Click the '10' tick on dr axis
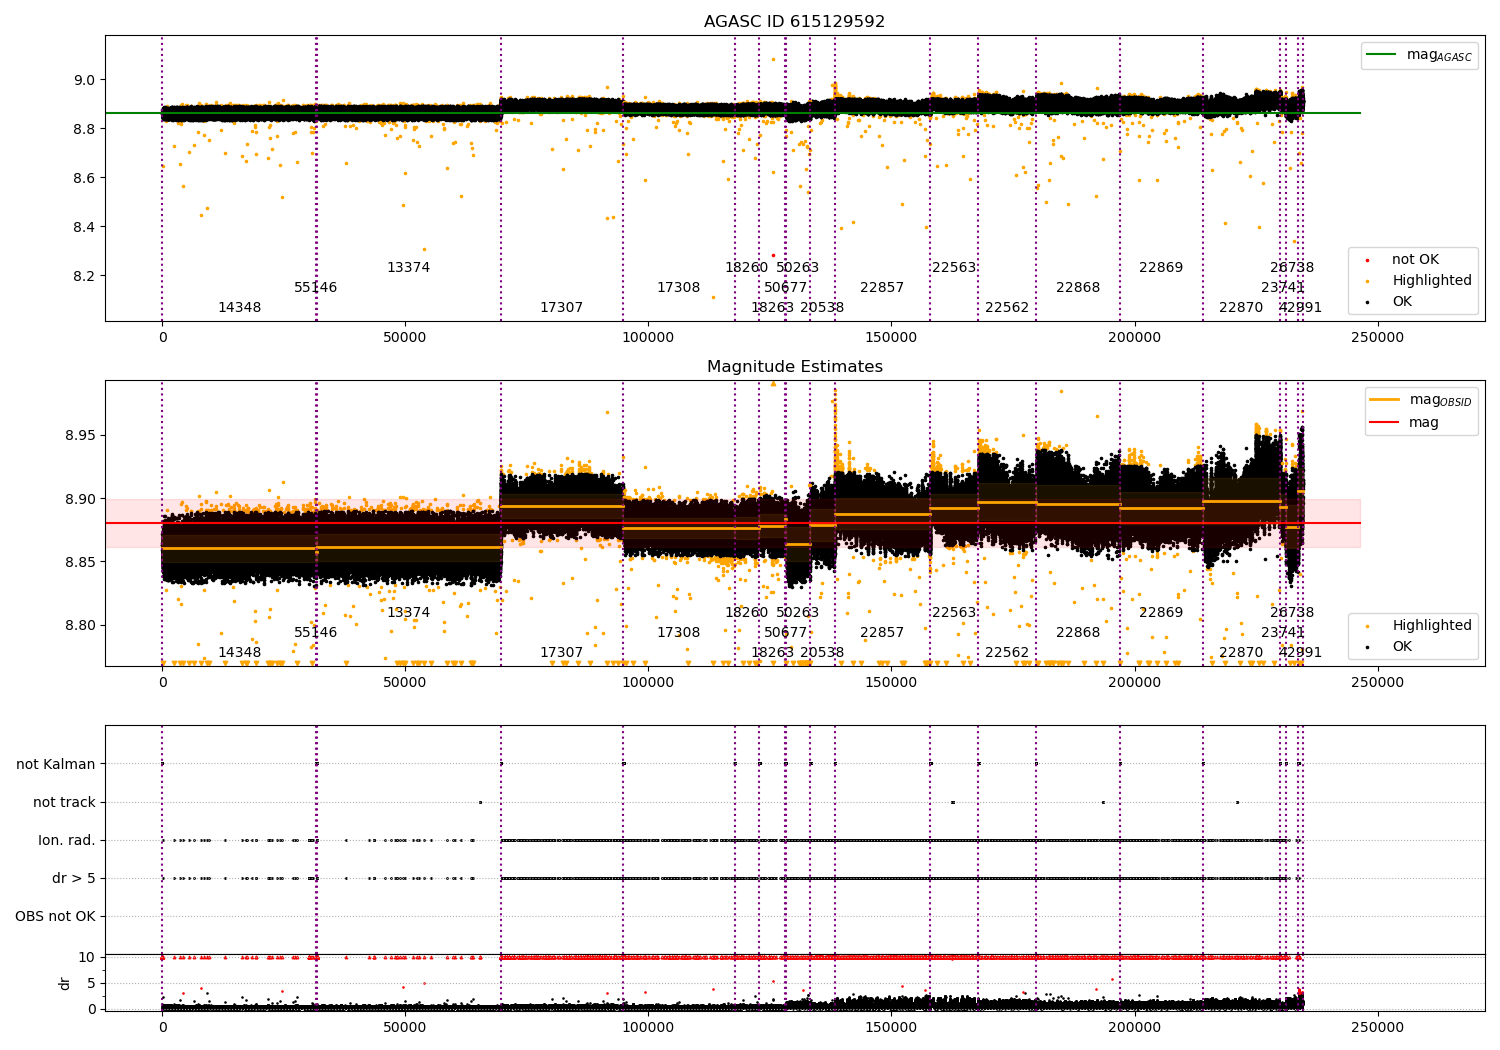Viewport: 1500px width, 1050px height. click(x=87, y=958)
